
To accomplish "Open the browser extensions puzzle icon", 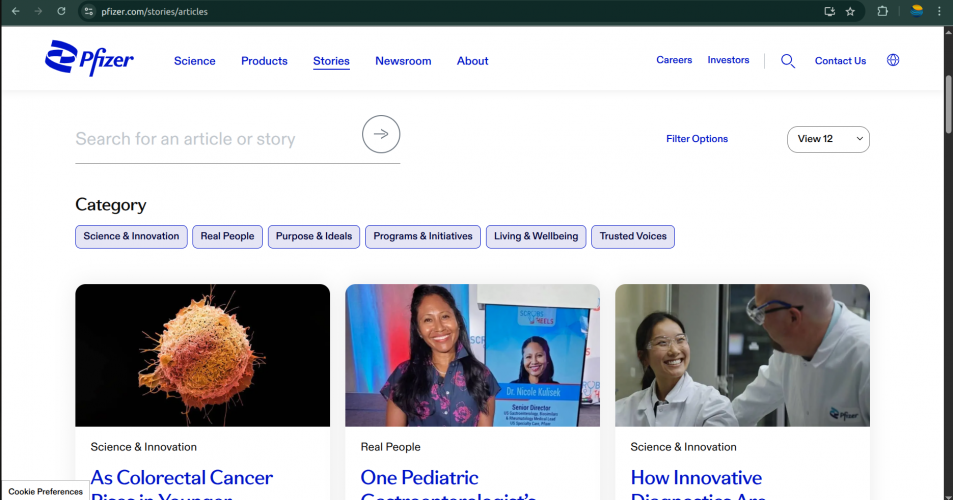I will click(x=882, y=11).
